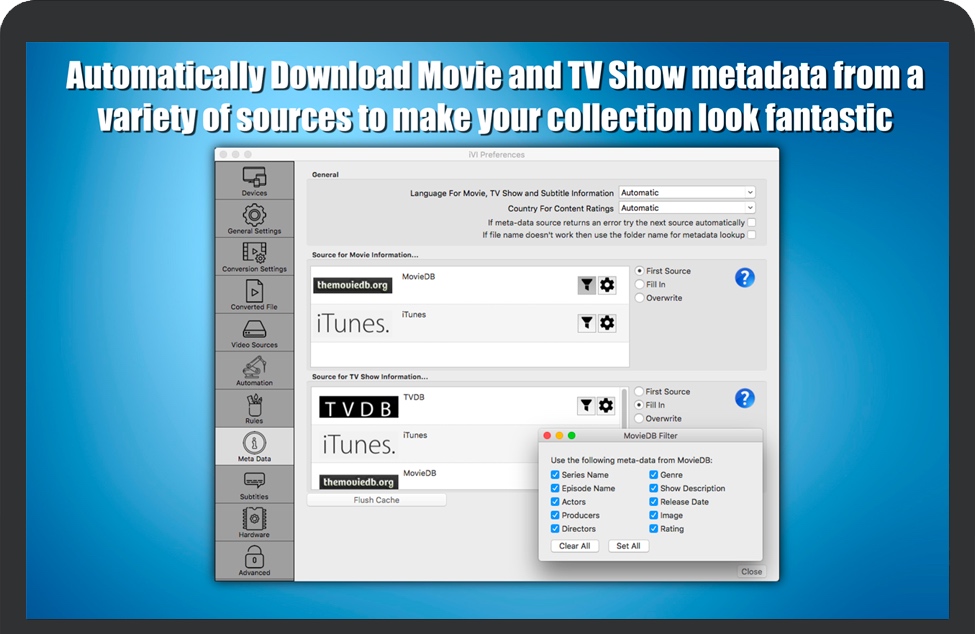
Task: Open gear settings for iTunes movie source
Action: pyautogui.click(x=607, y=323)
